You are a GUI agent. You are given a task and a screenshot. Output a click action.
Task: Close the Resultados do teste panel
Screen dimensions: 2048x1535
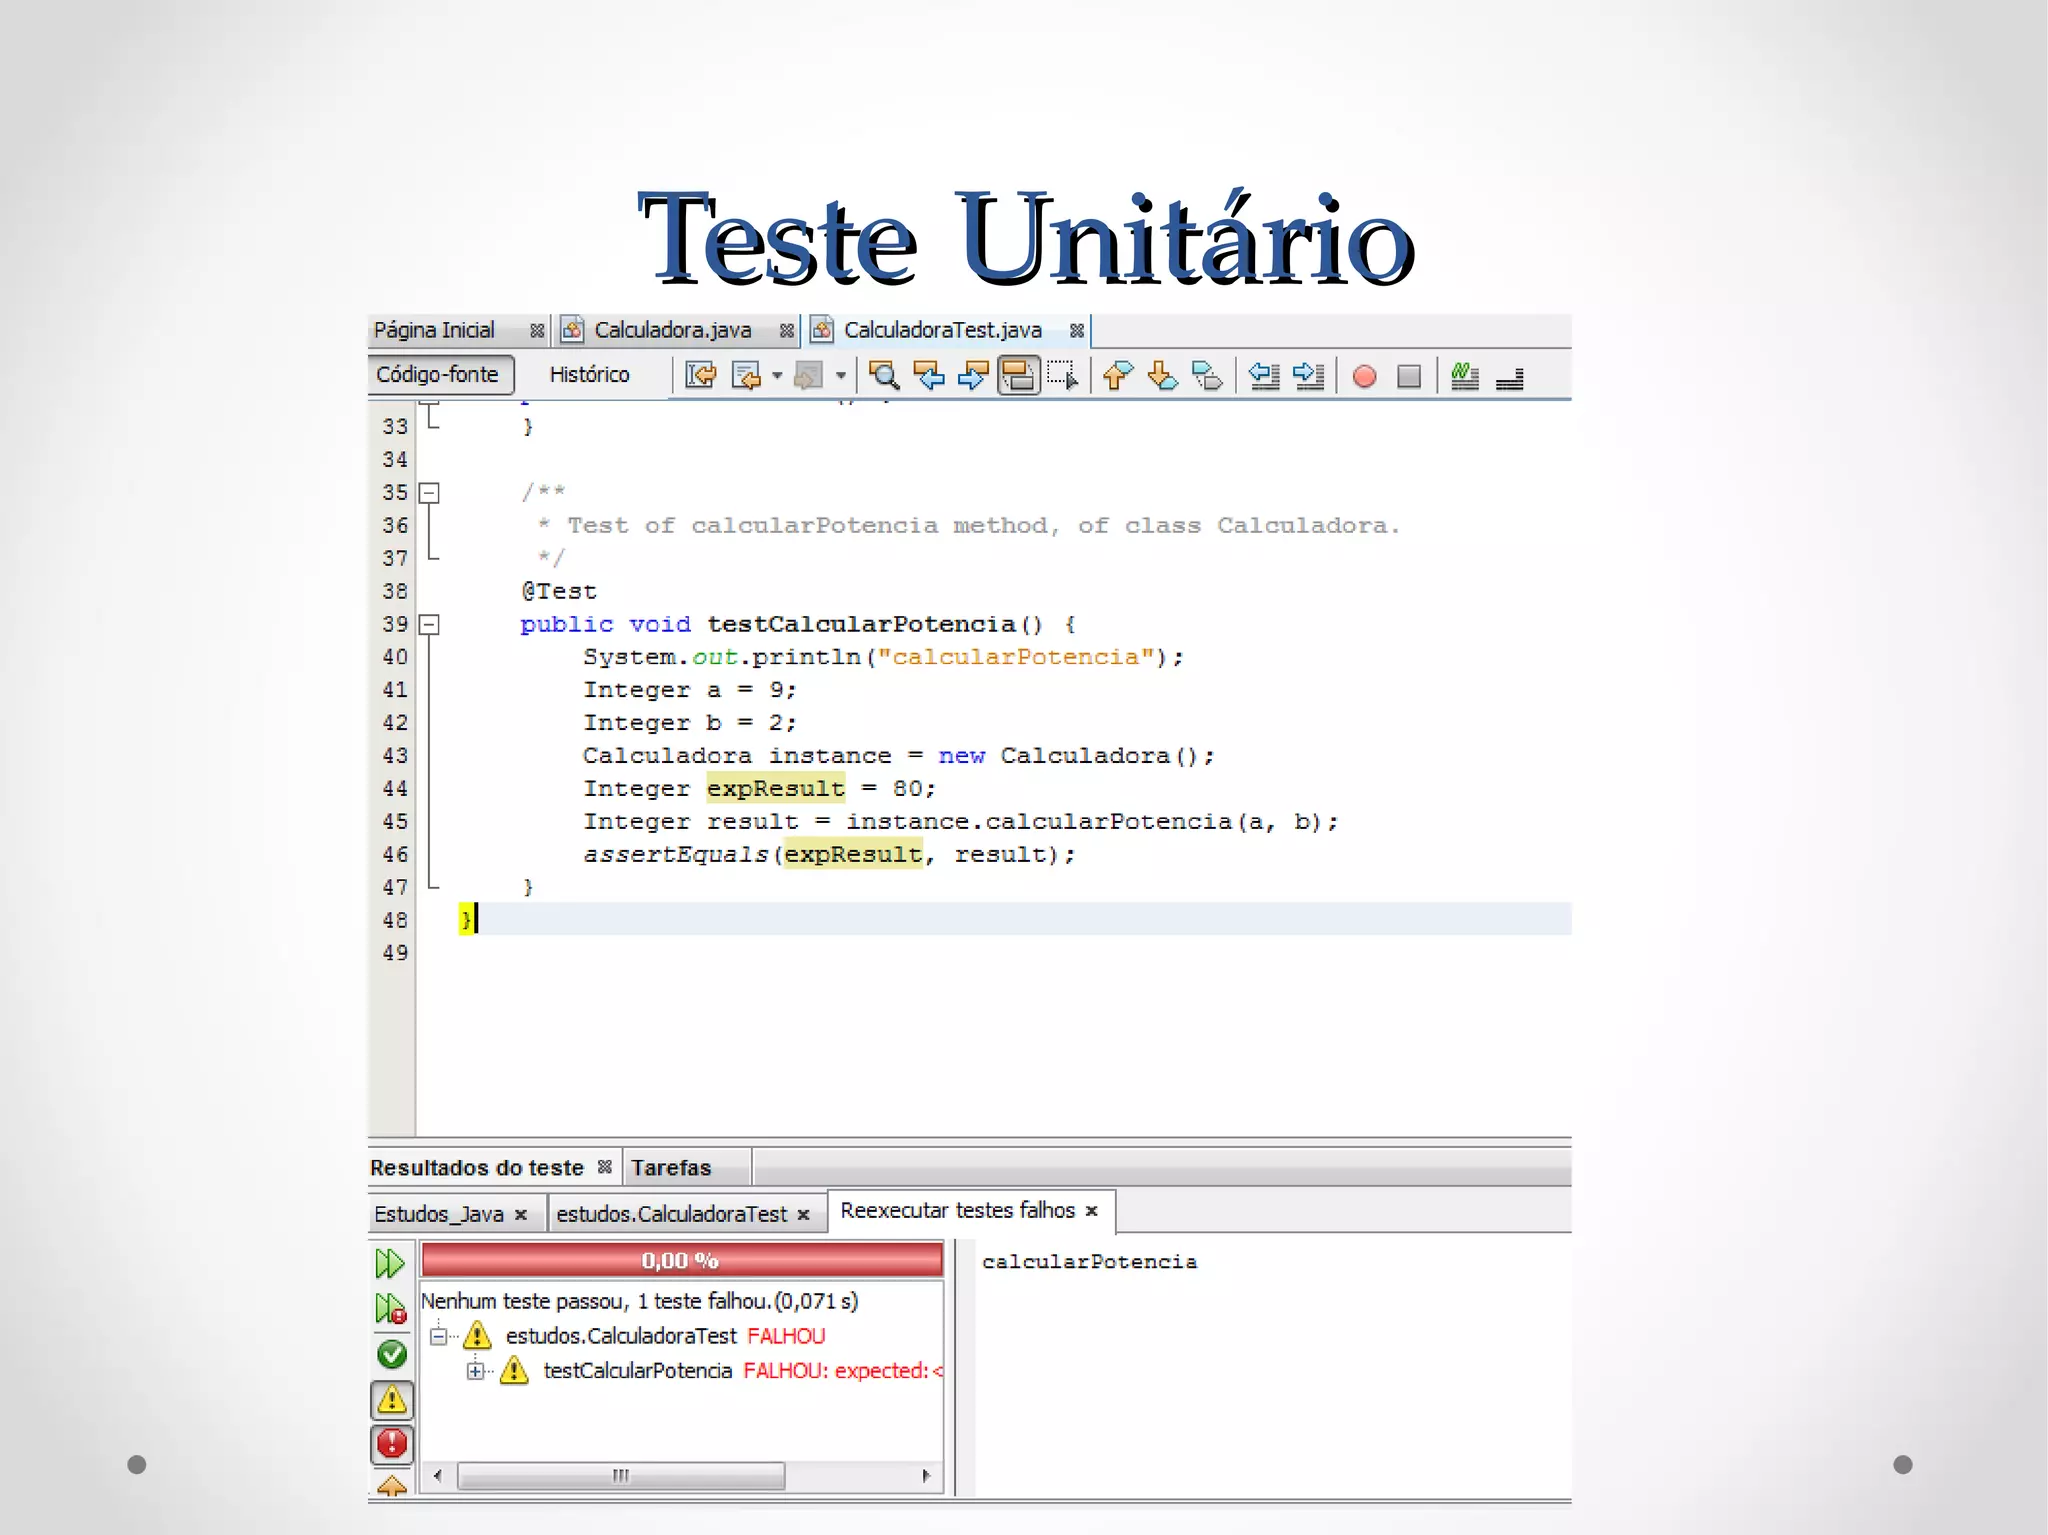pos(604,1167)
